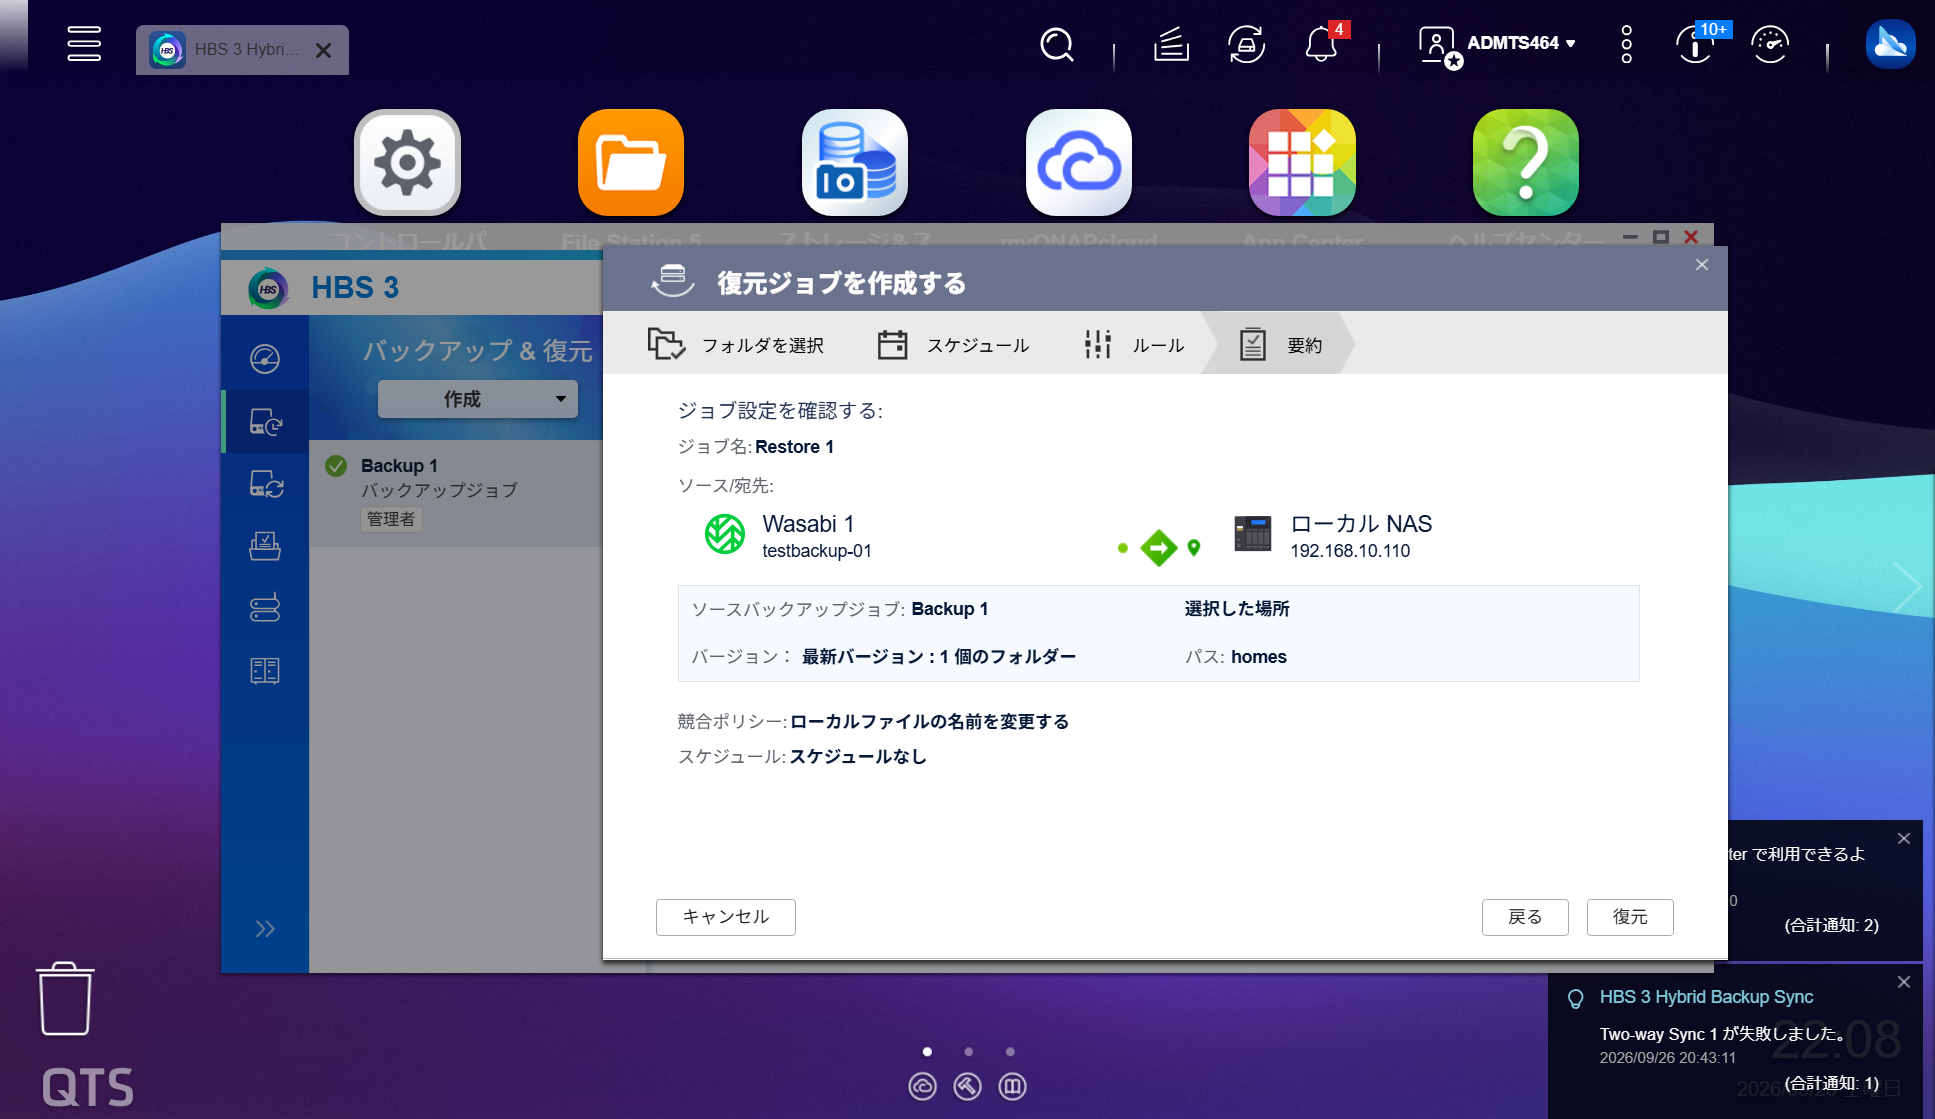The image size is (1935, 1119).
Task: Click the 復元 restore button
Action: click(1630, 917)
